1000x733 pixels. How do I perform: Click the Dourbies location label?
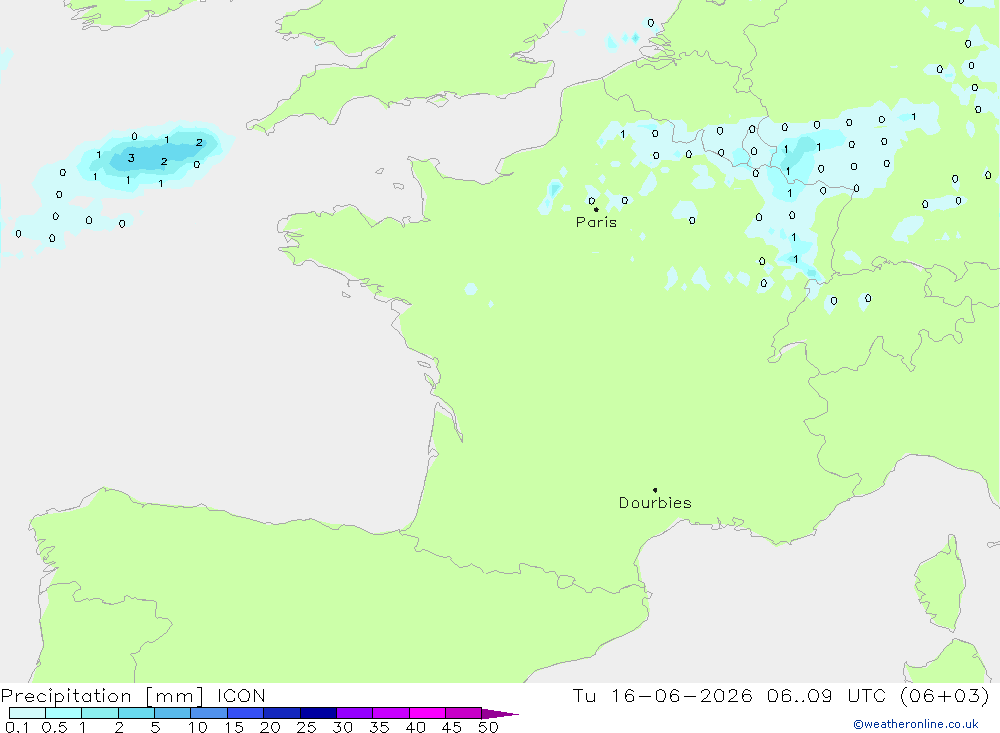coord(655,503)
